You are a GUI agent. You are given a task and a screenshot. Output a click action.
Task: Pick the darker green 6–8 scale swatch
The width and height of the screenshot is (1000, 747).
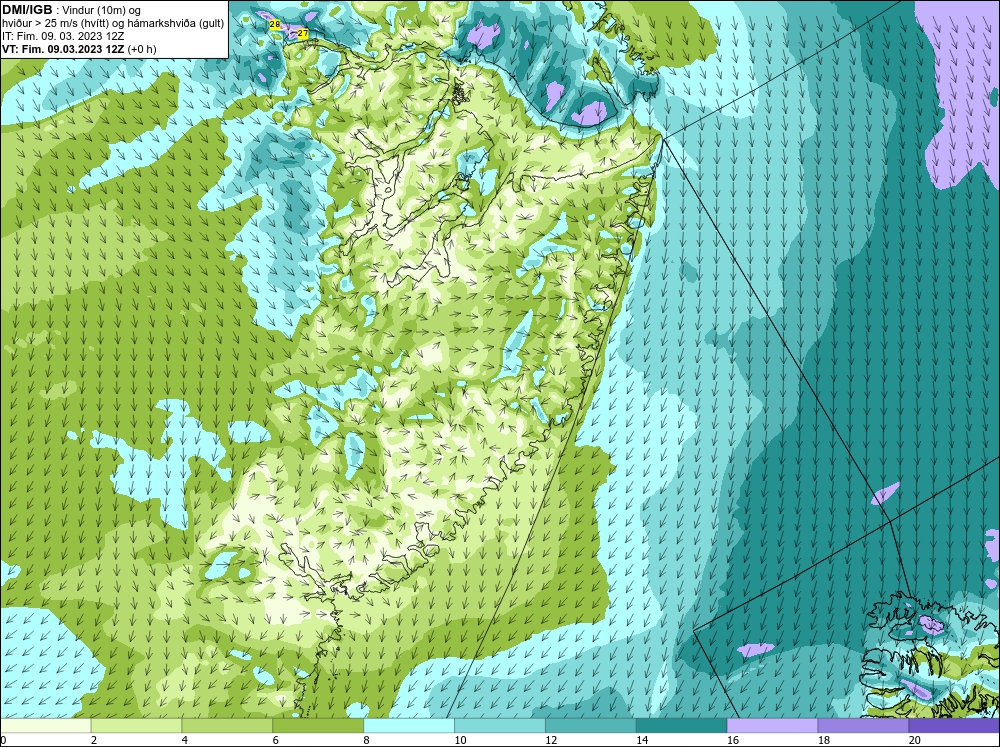[x=318, y=726]
